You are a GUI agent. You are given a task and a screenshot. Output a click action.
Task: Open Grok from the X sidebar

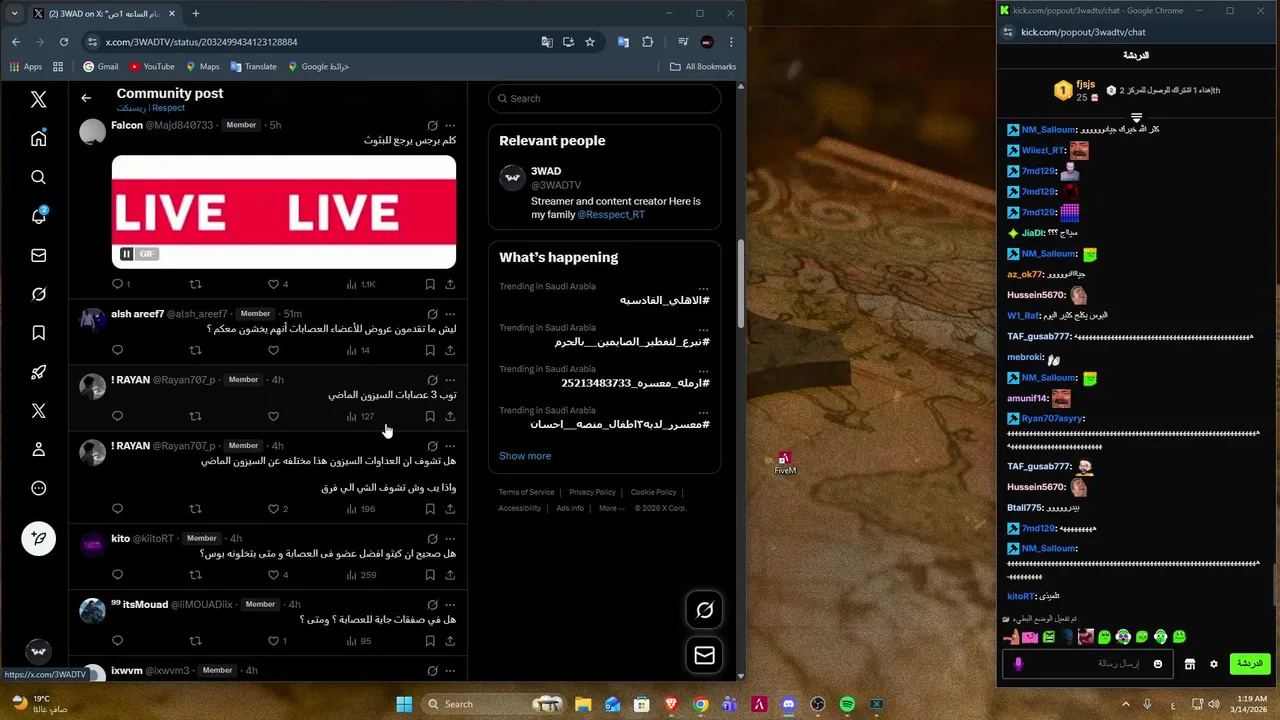38,294
